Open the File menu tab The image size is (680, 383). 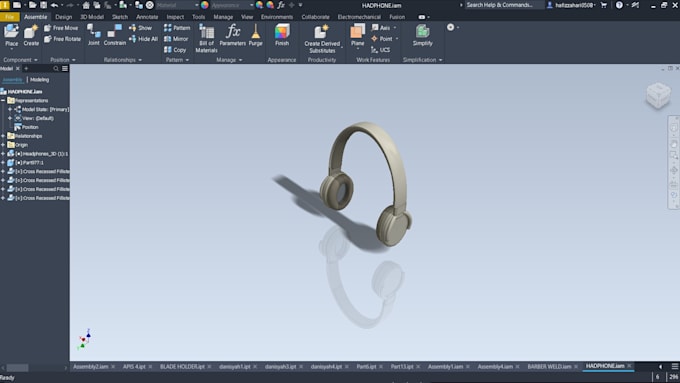[x=10, y=17]
